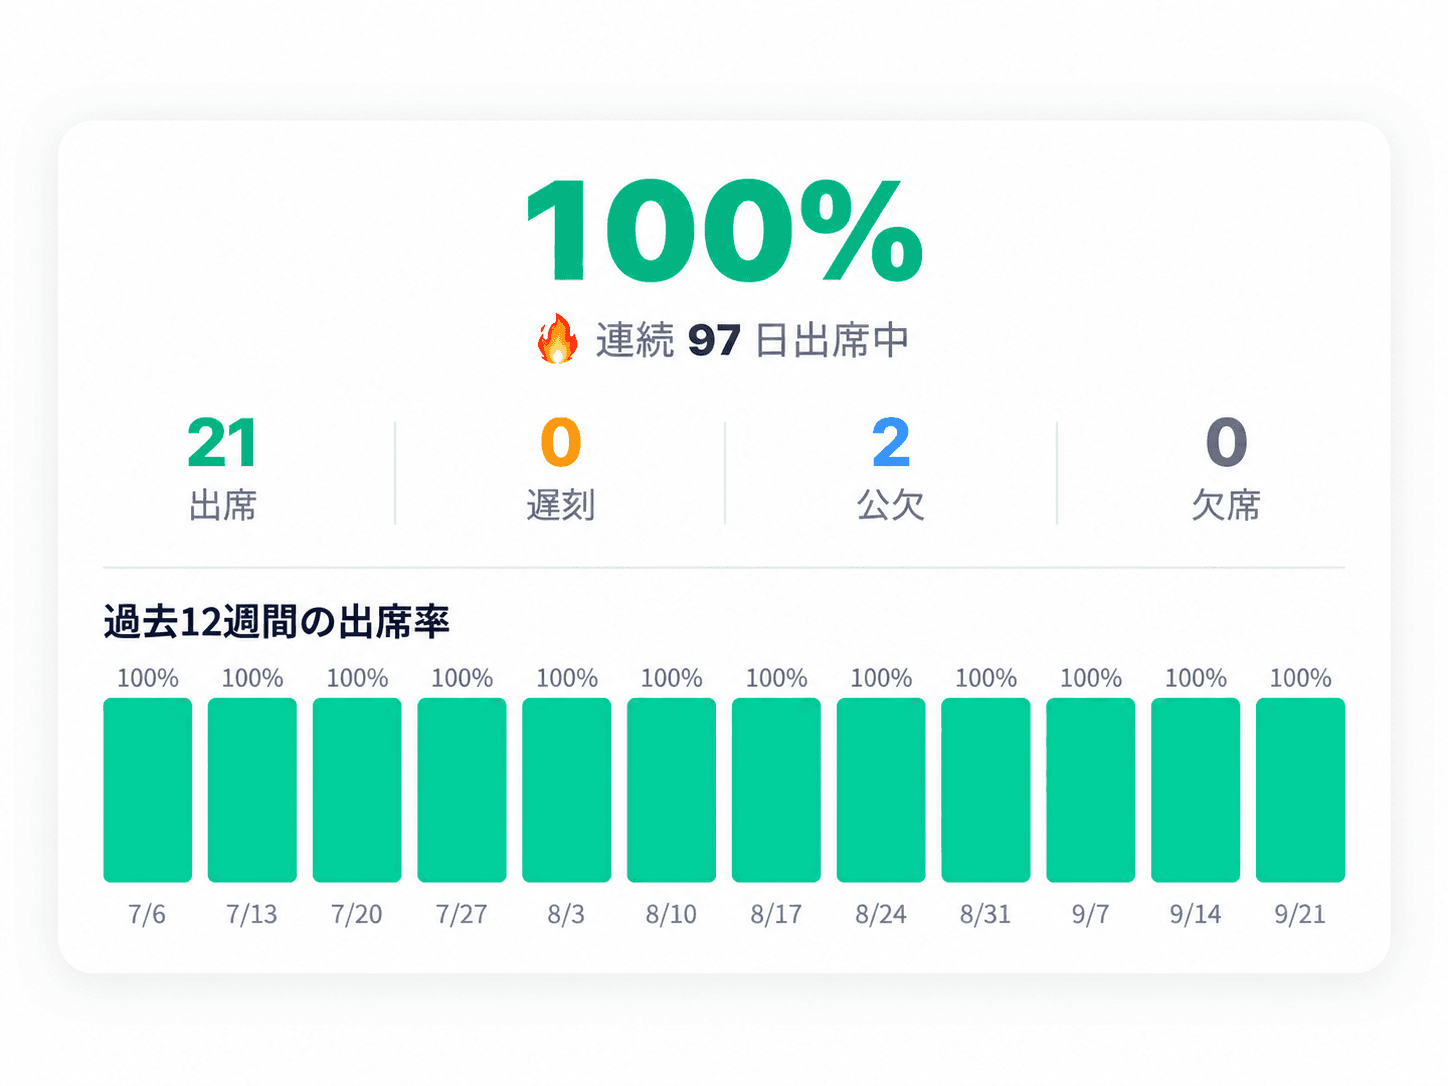The image size is (1448, 1086).
Task: Click the 8/24 date label
Action: [x=881, y=914]
